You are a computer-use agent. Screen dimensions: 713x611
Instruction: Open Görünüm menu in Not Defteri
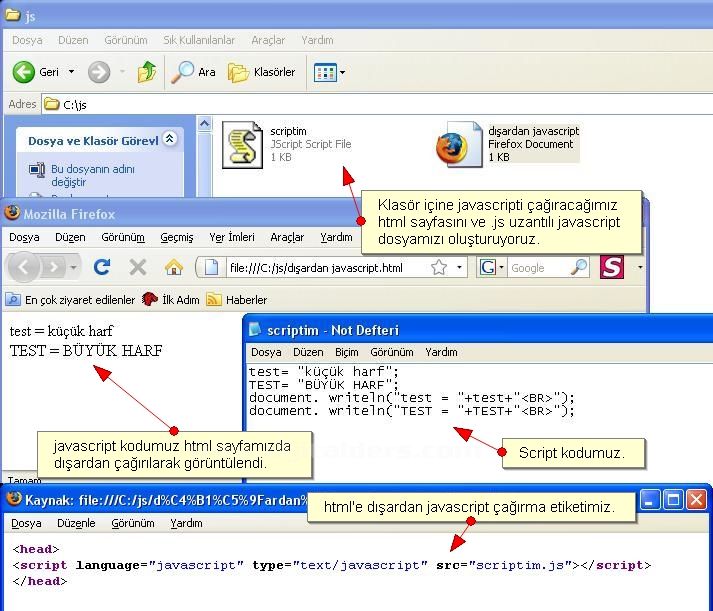392,352
